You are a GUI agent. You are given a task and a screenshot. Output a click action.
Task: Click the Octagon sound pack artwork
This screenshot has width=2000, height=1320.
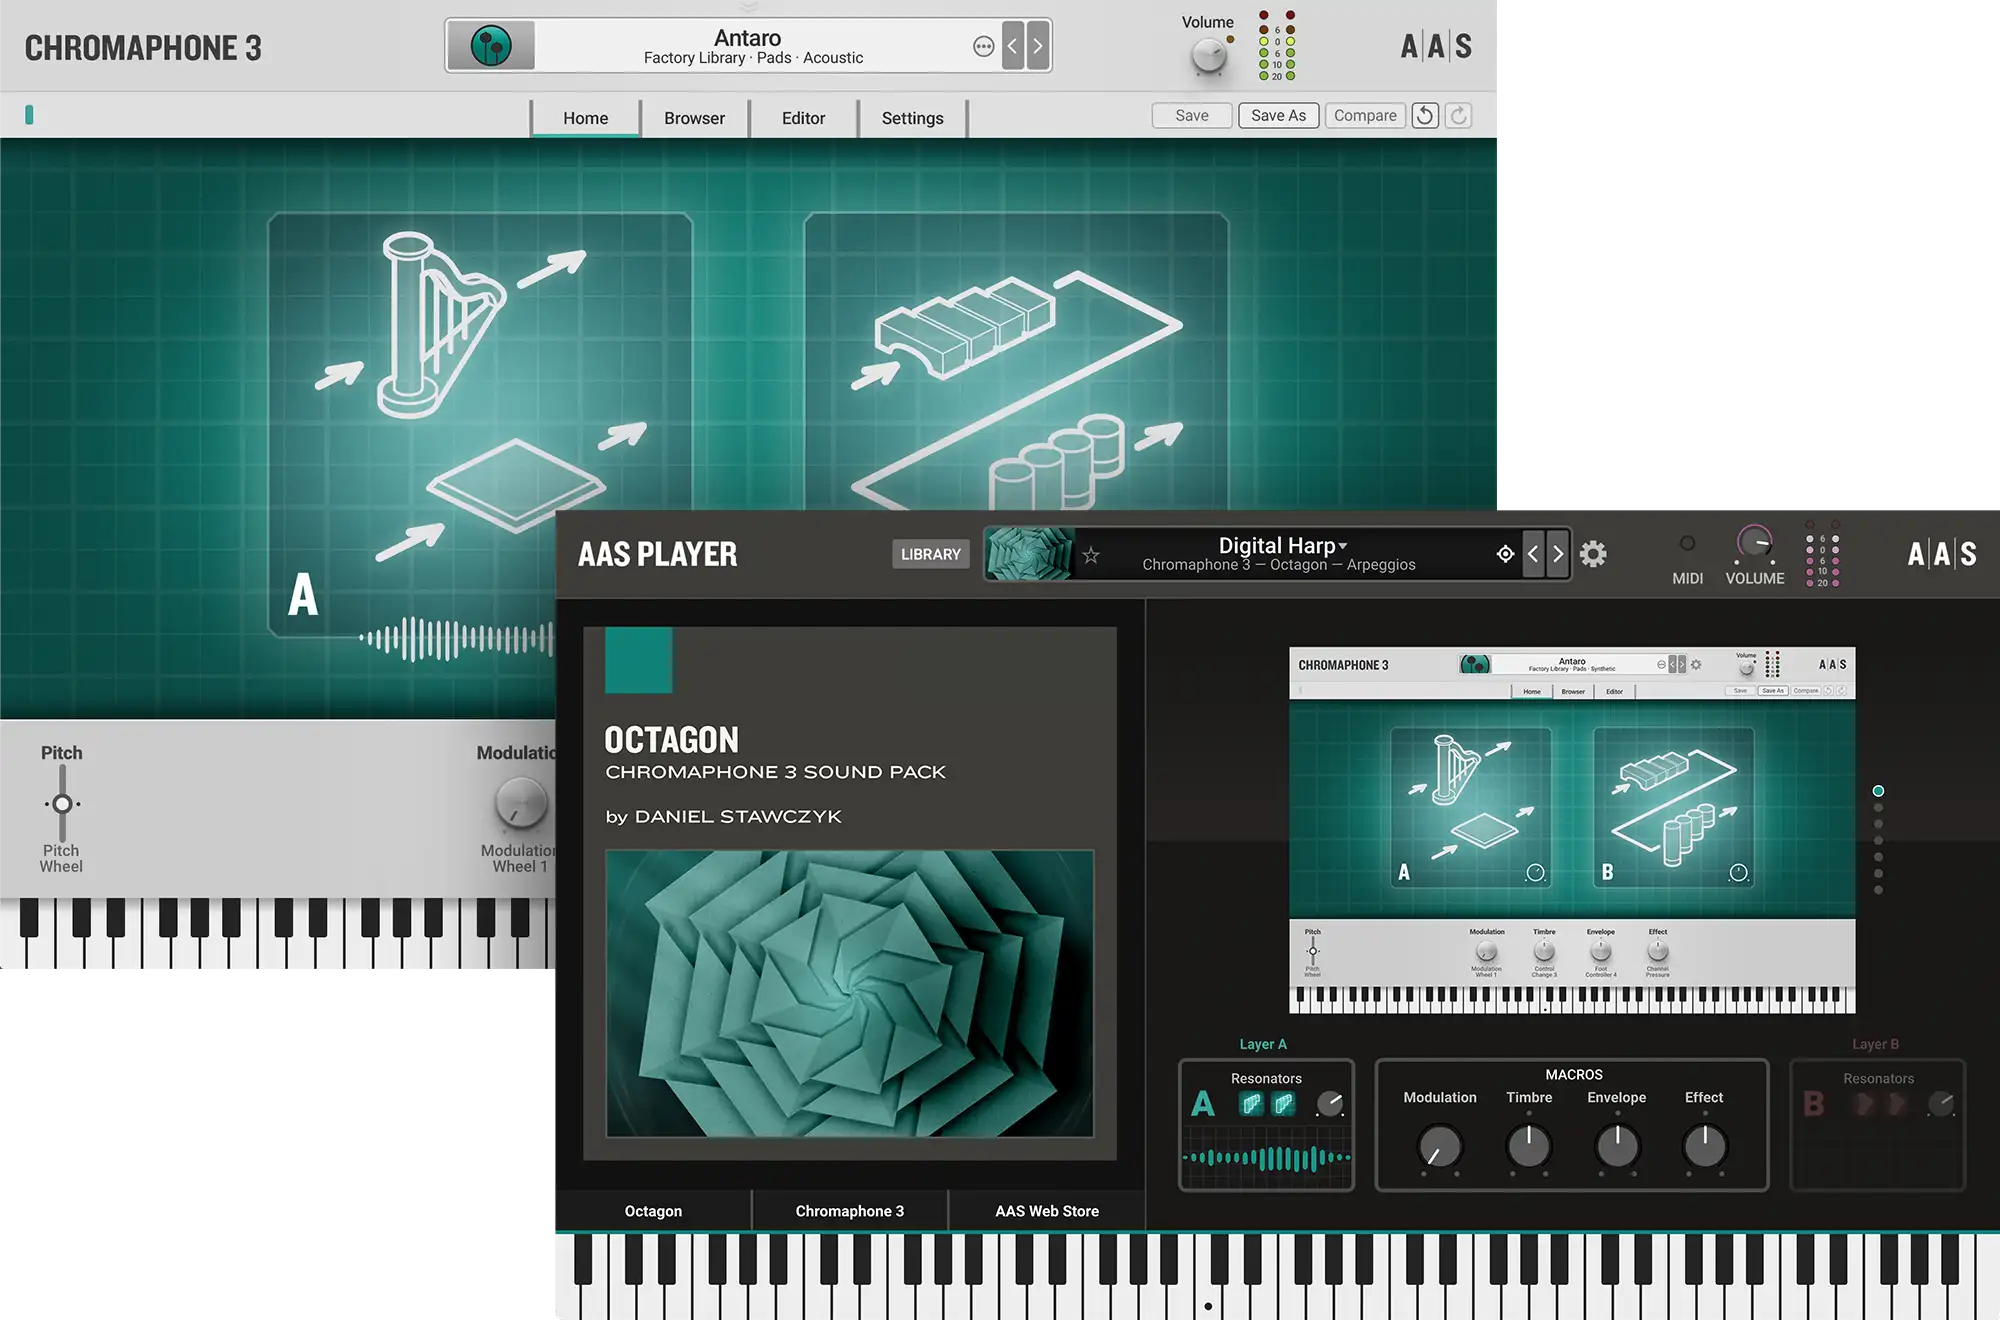click(849, 993)
